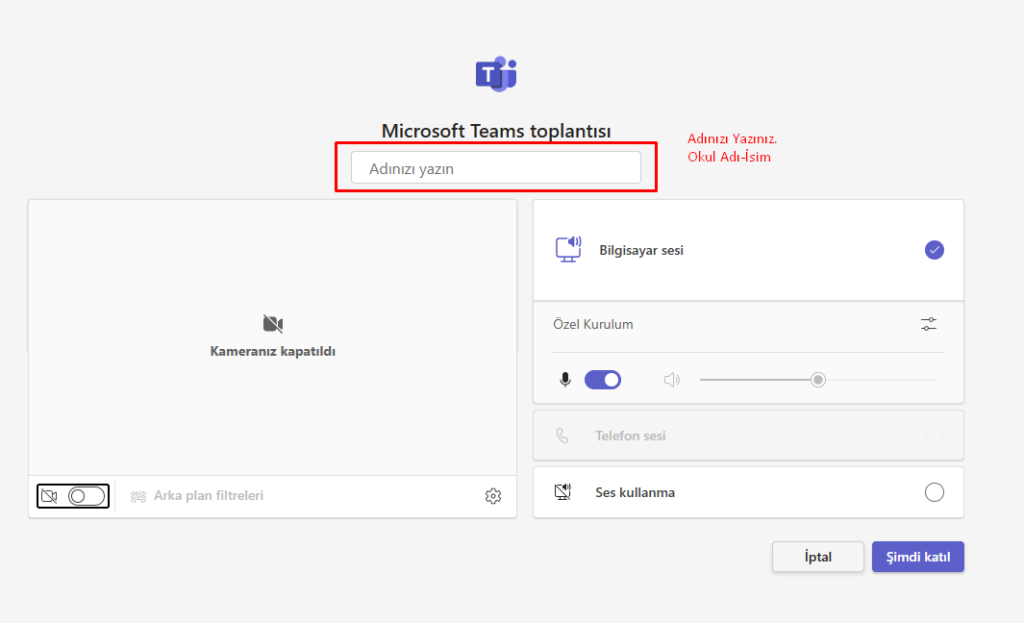This screenshot has width=1024, height=623.
Task: Click the phone icon next to Telefon sesi
Action: (562, 436)
